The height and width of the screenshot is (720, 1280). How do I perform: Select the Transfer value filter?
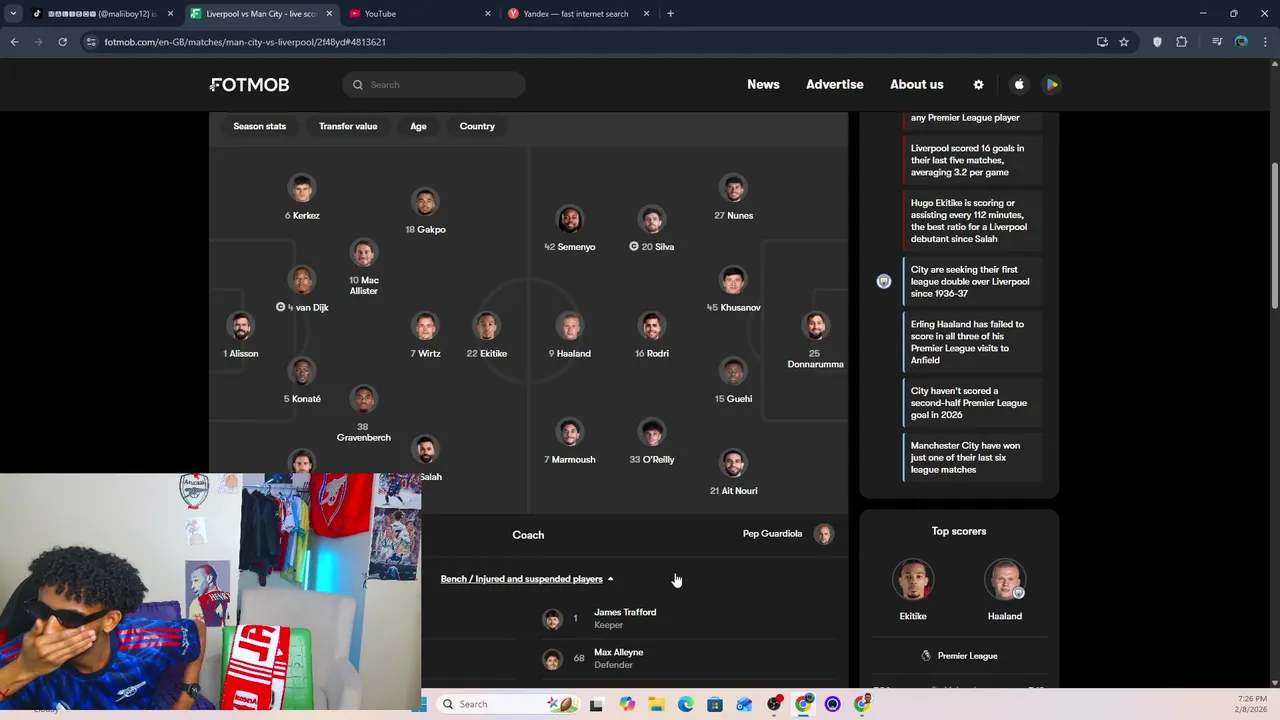348,126
